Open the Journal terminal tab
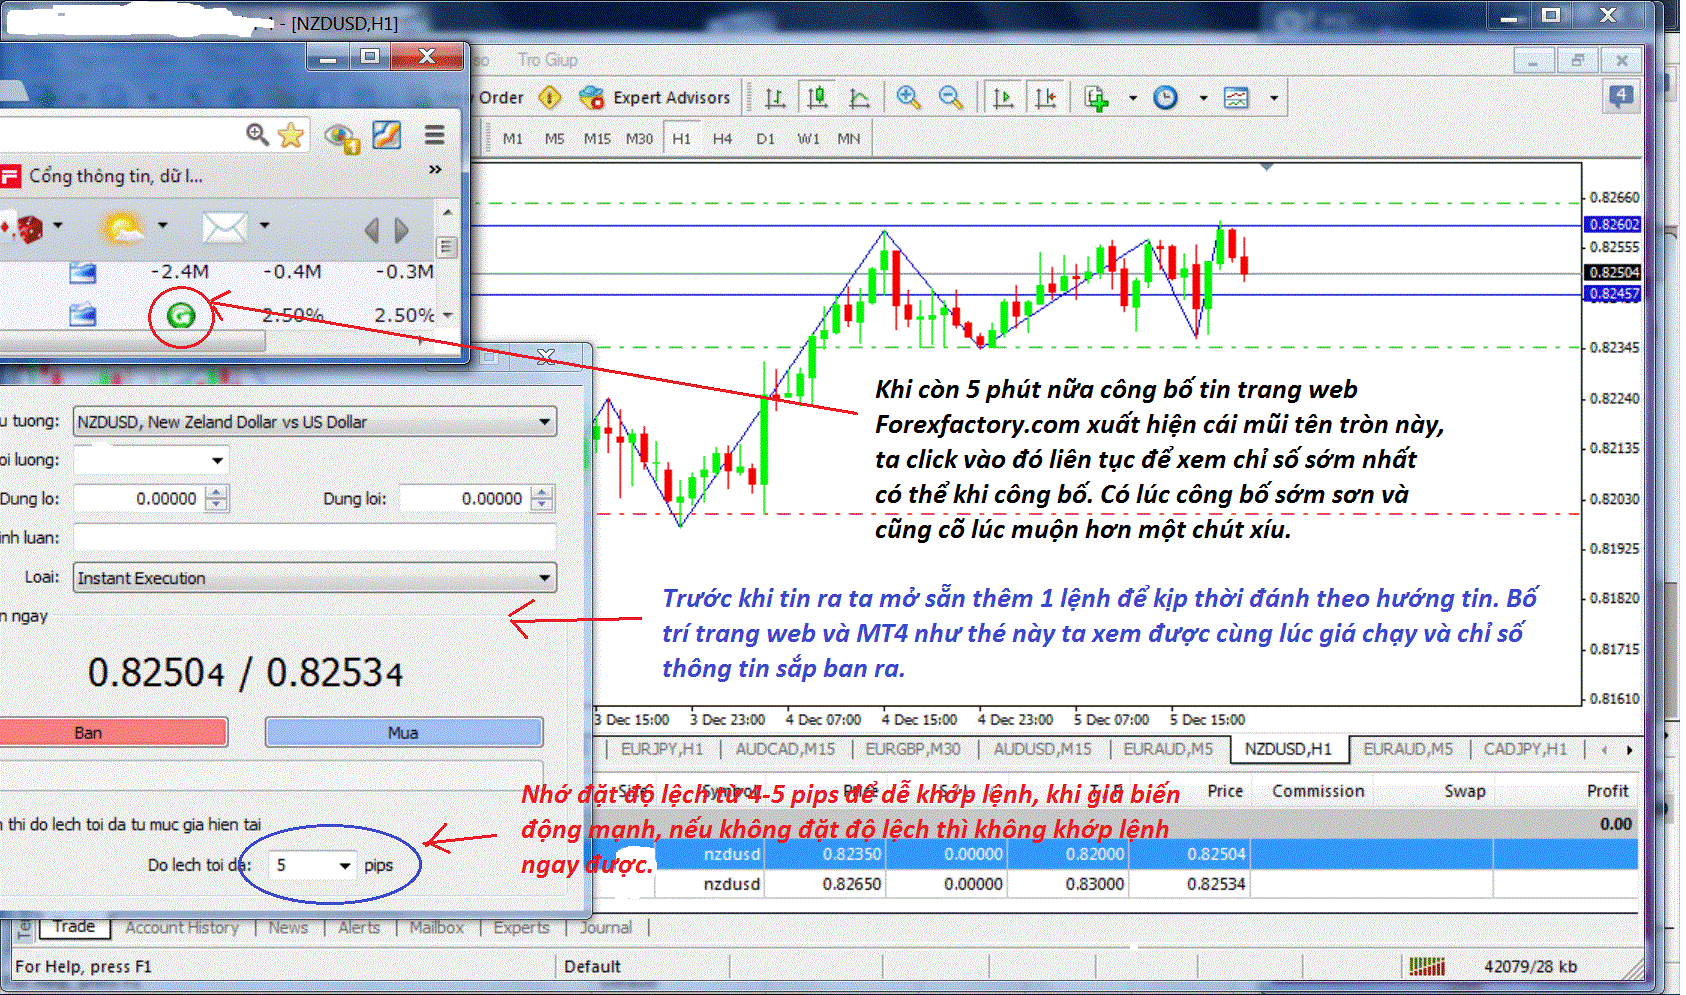 coord(606,928)
